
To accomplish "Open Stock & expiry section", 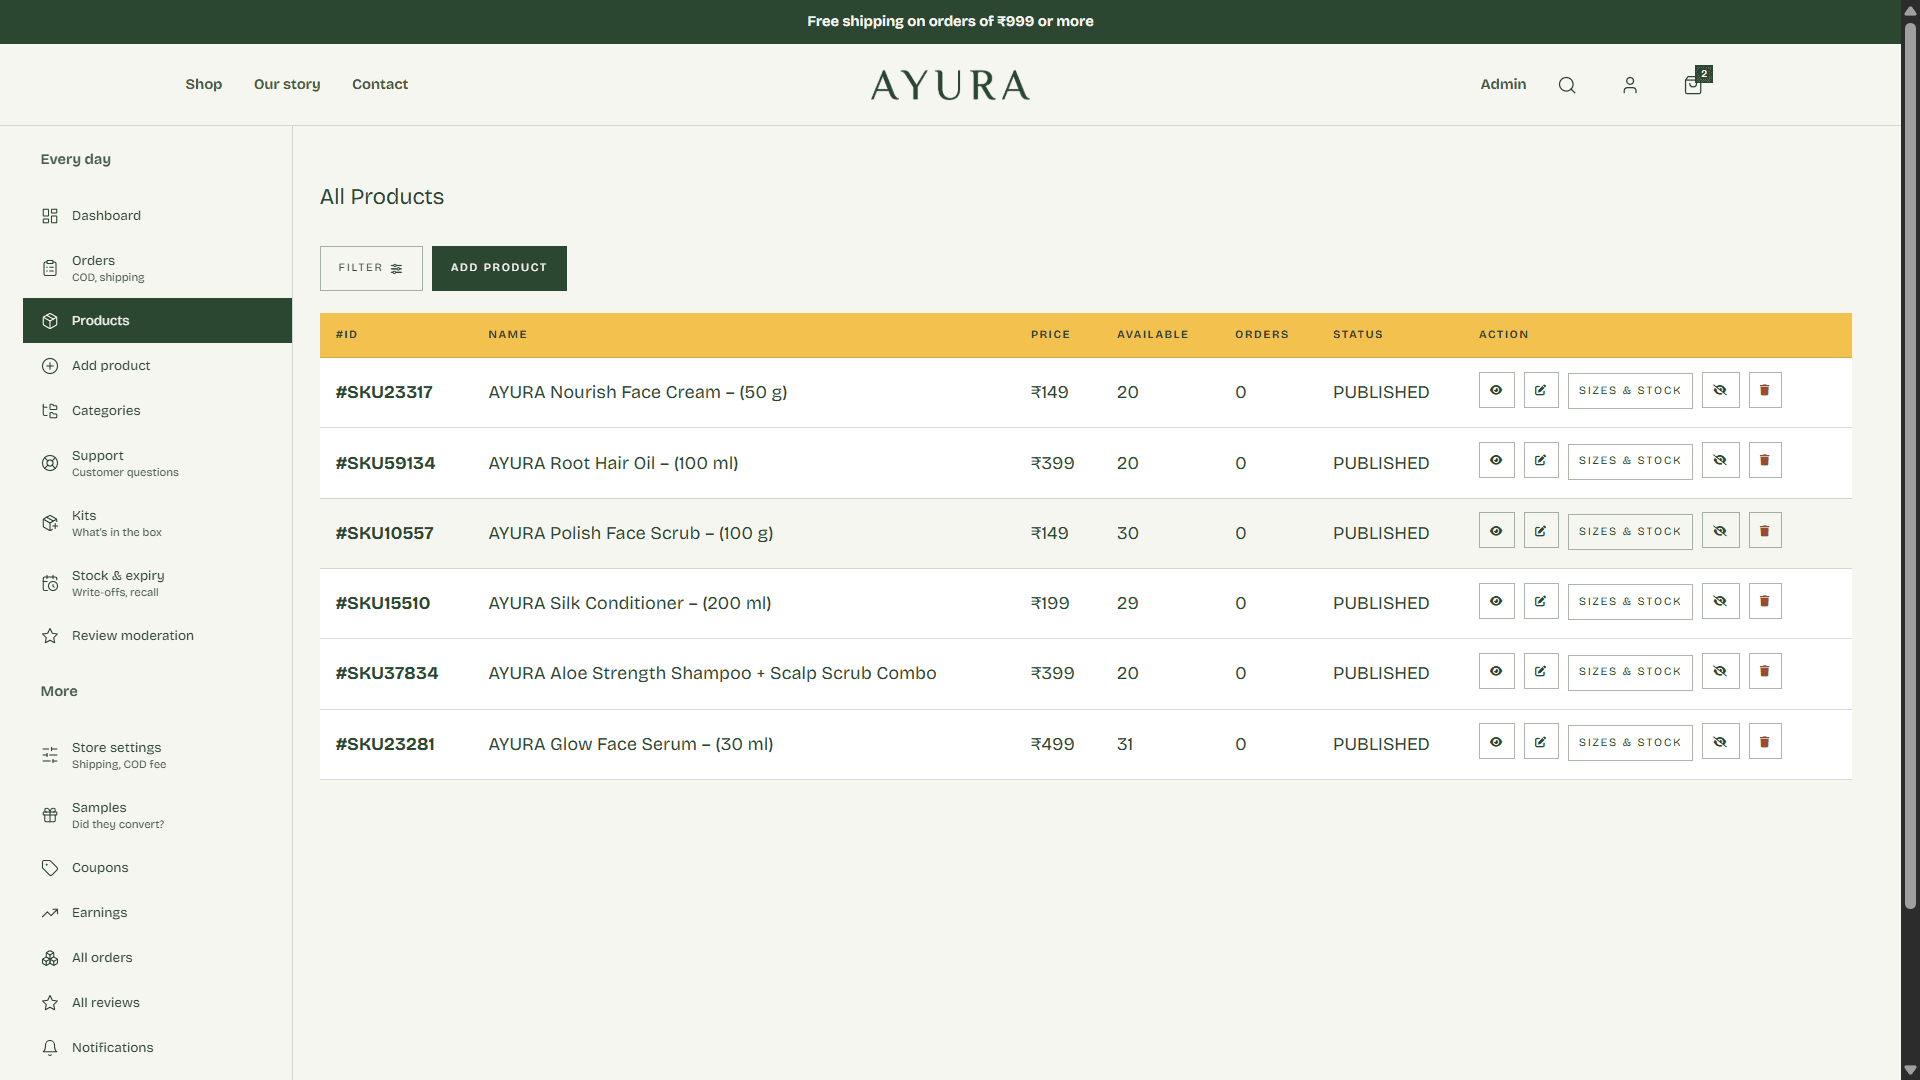I will click(x=157, y=583).
